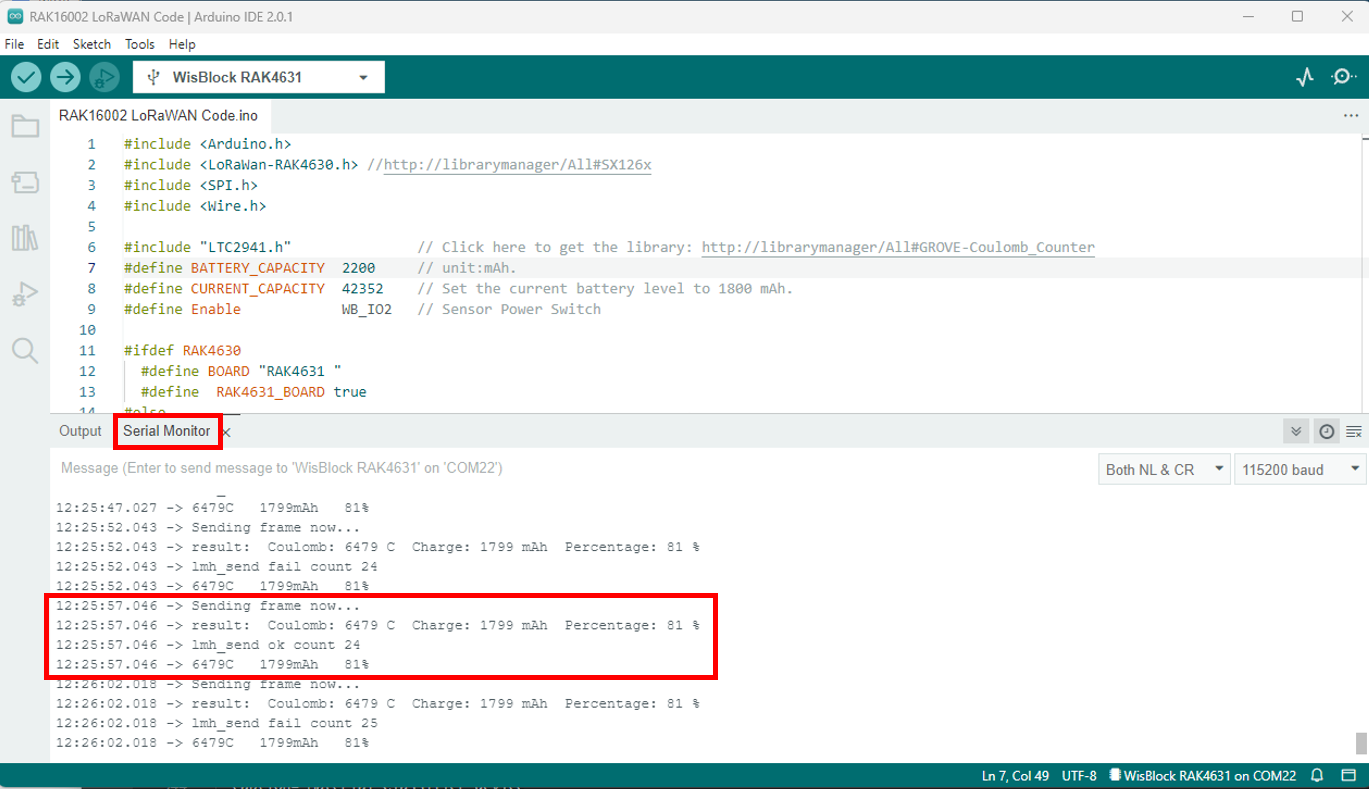Image resolution: width=1369 pixels, height=789 pixels.
Task: Open the Debug sidebar icon
Action: (25, 294)
